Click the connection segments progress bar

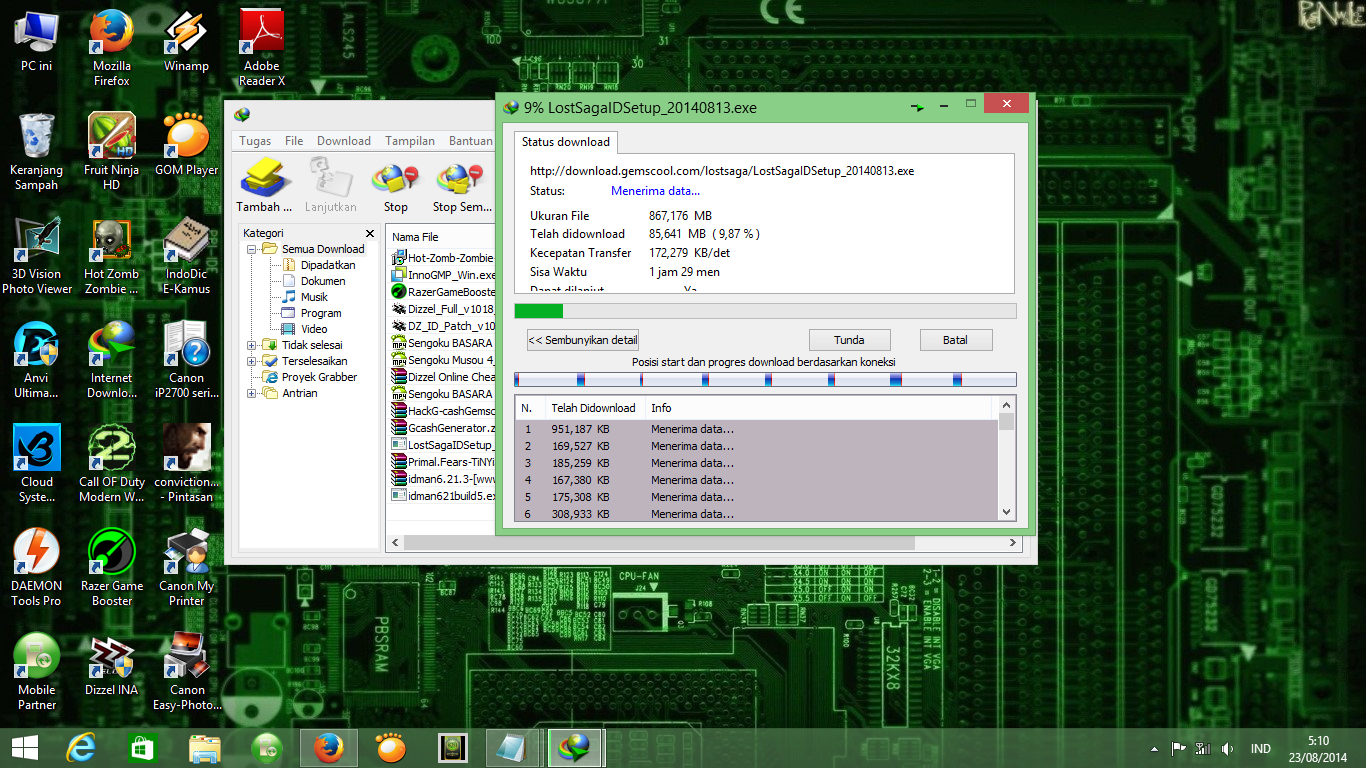765,380
